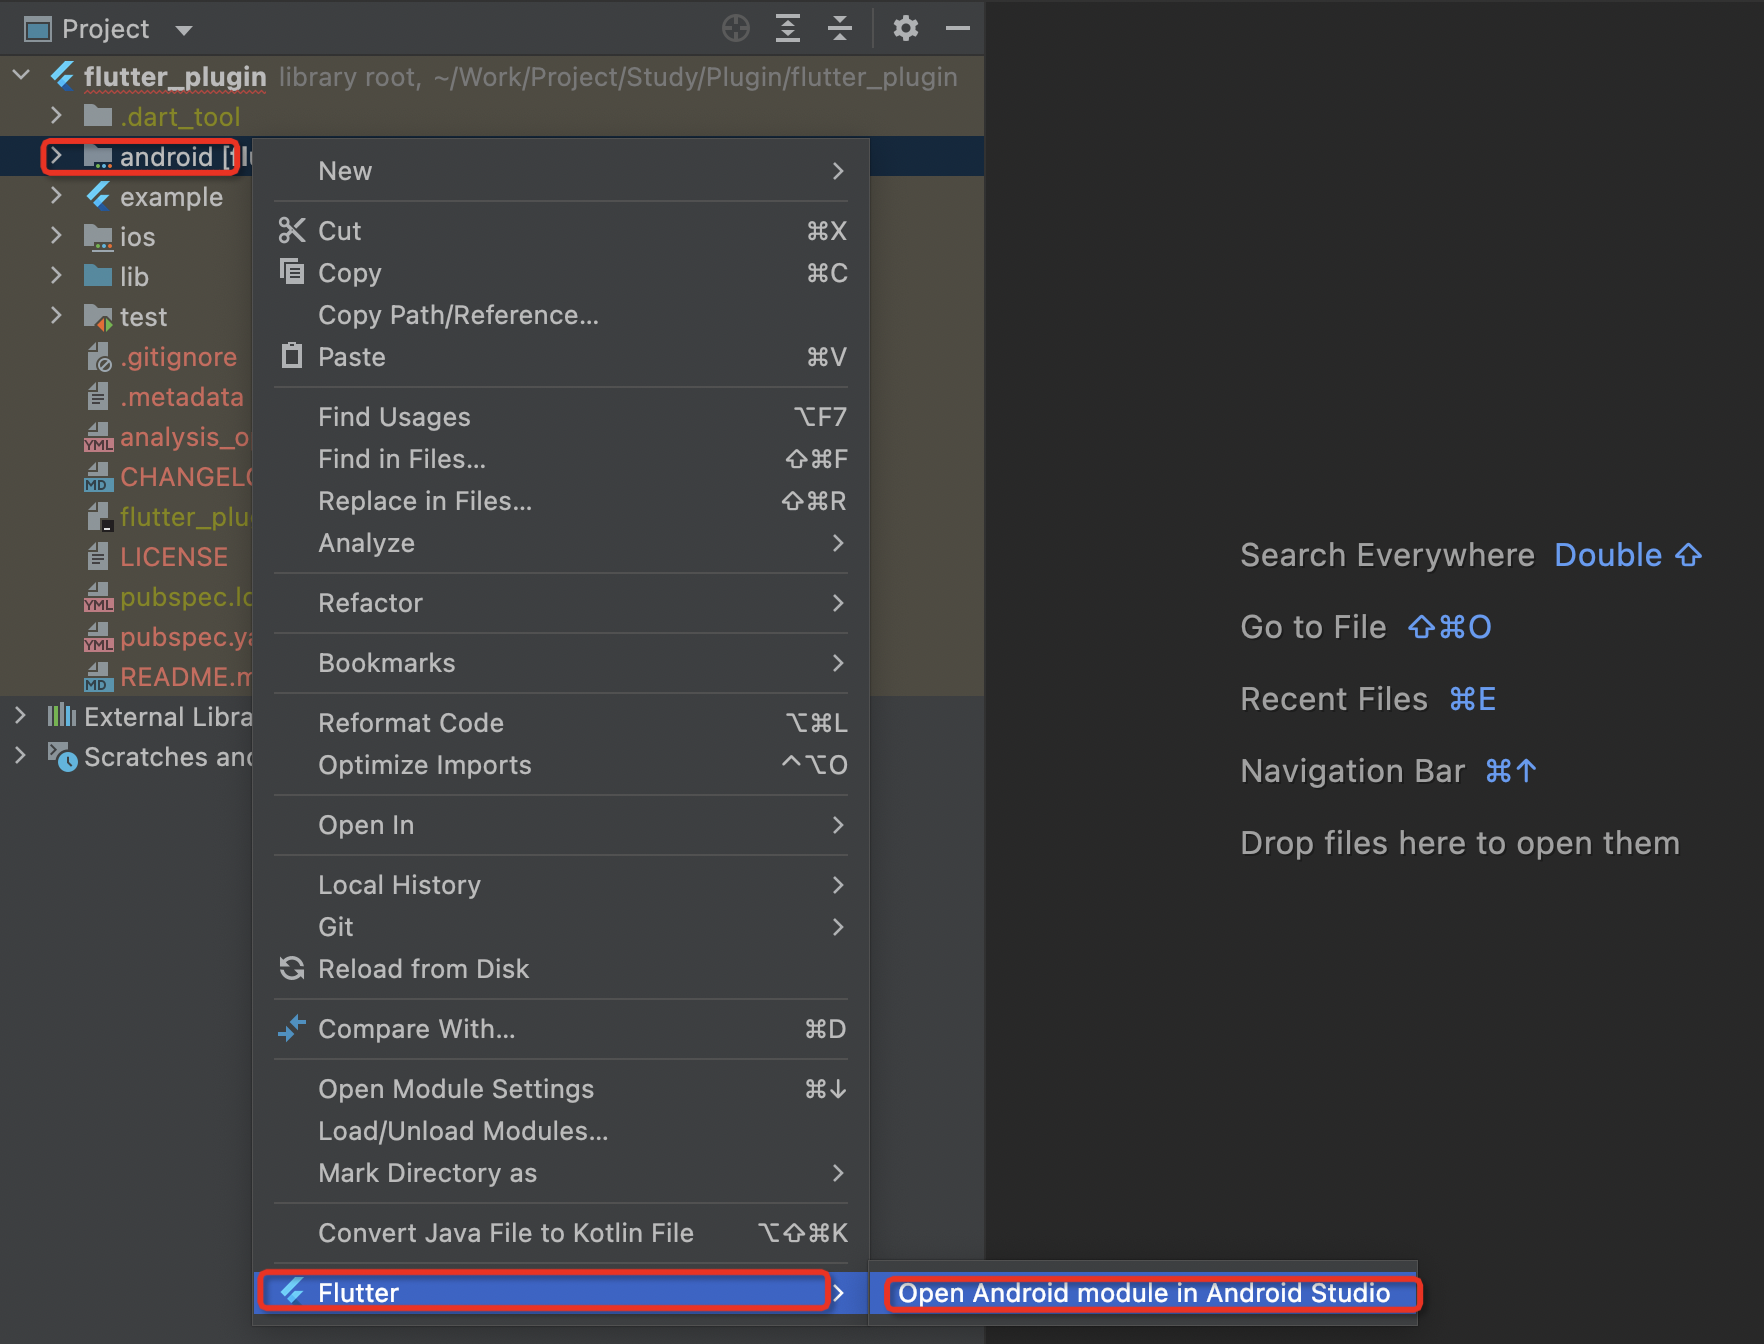The height and width of the screenshot is (1344, 1764).
Task: Open the Analyze submenu
Action: 561,543
